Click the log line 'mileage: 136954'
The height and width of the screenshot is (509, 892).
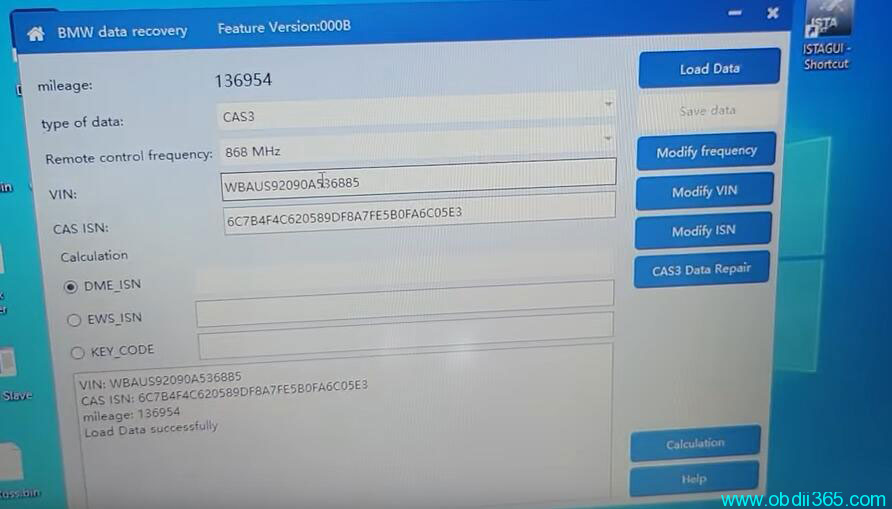click(131, 414)
